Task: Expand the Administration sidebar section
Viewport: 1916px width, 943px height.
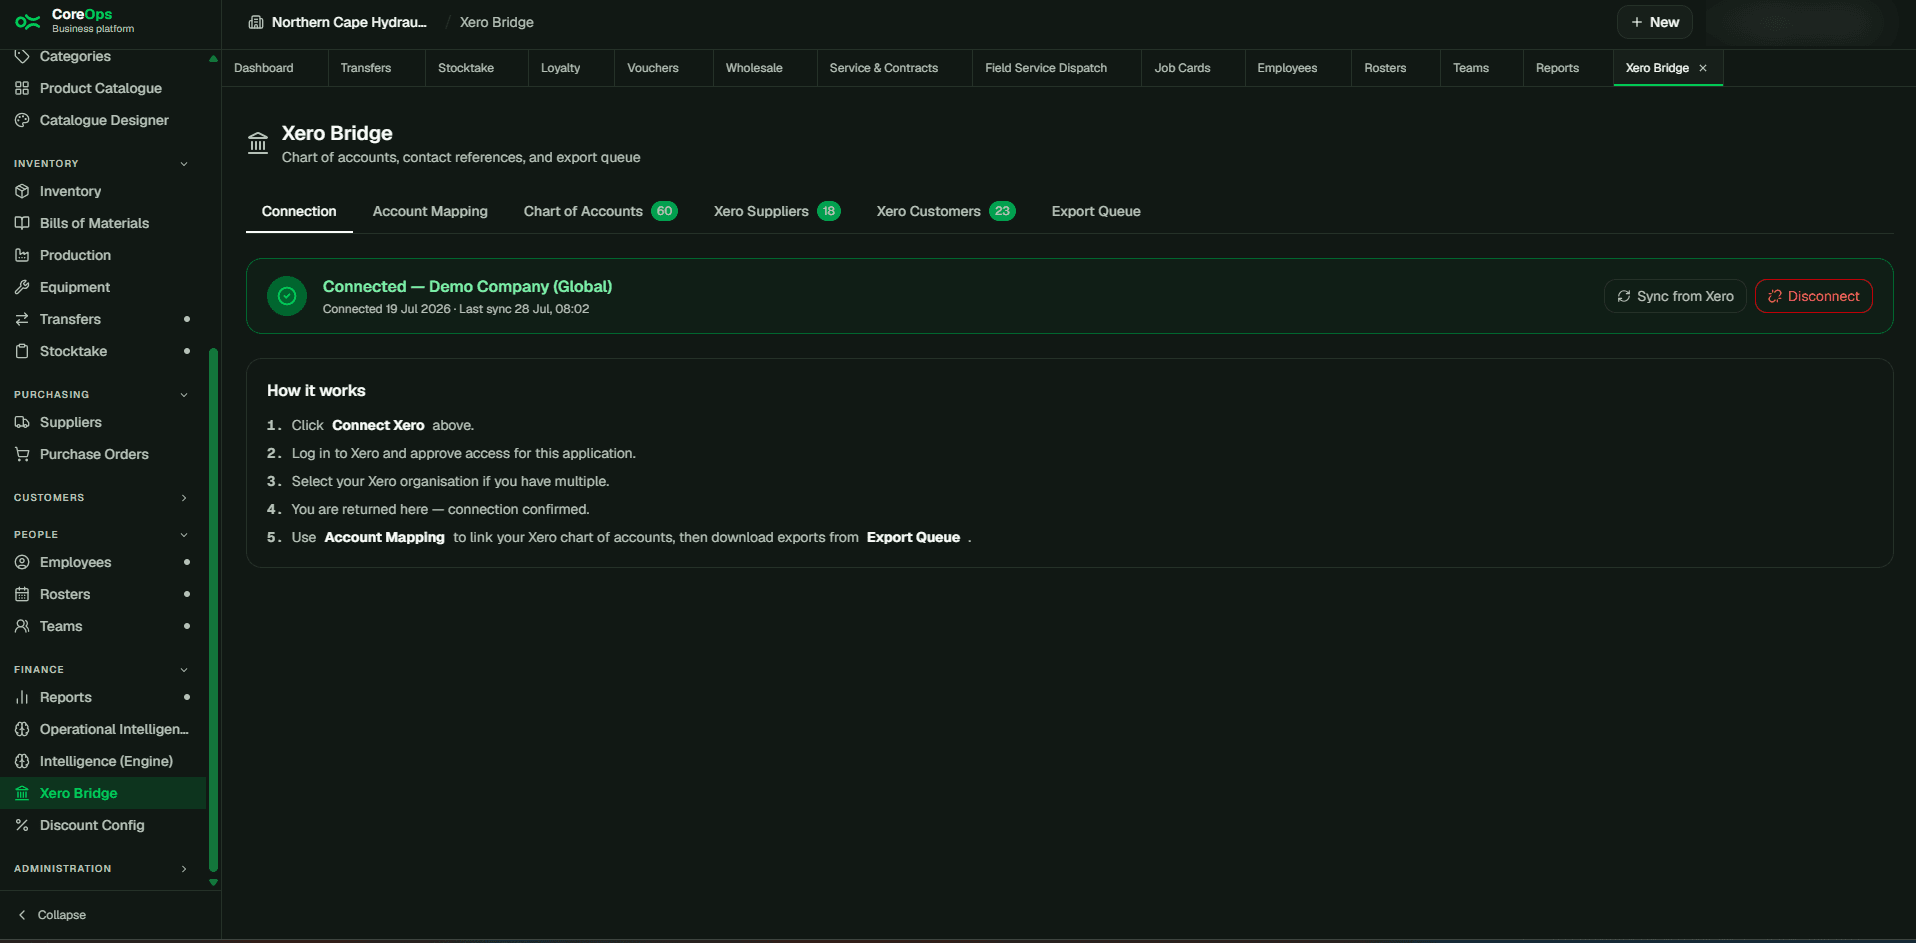Action: coord(184,869)
